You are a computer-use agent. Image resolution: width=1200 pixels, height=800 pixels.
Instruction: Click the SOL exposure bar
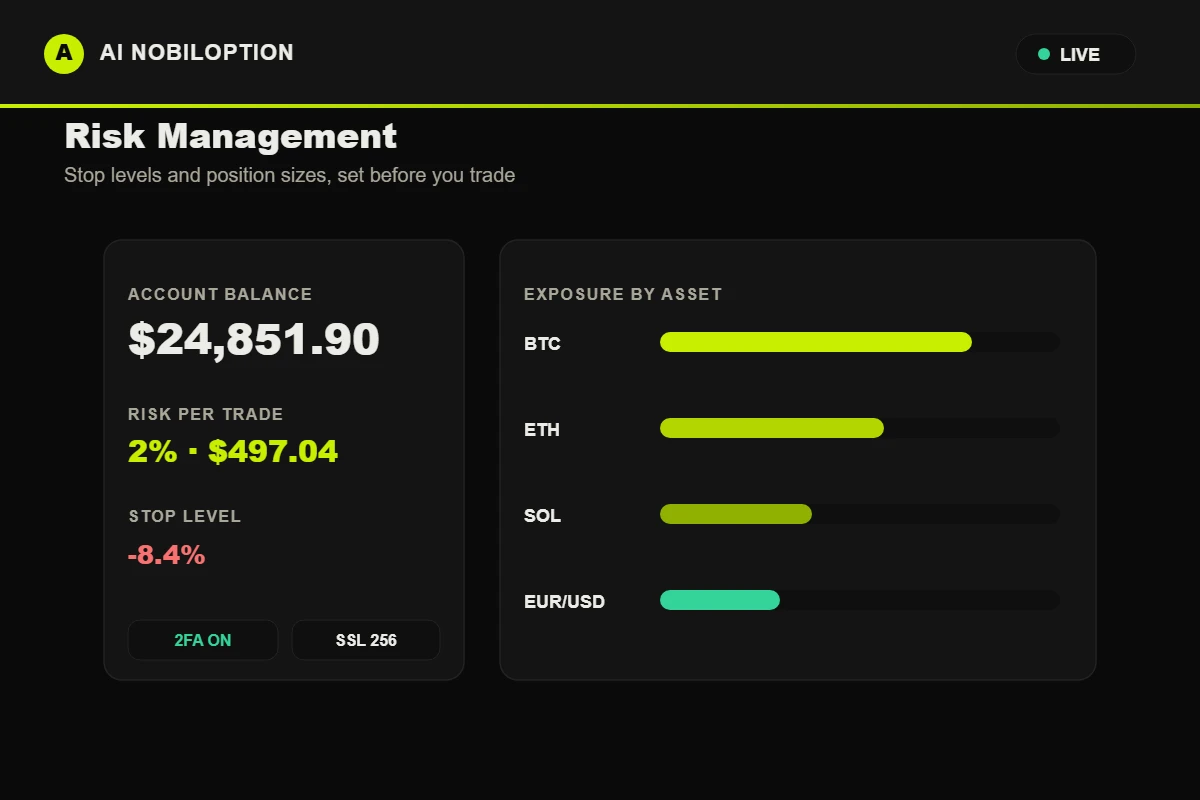click(860, 514)
